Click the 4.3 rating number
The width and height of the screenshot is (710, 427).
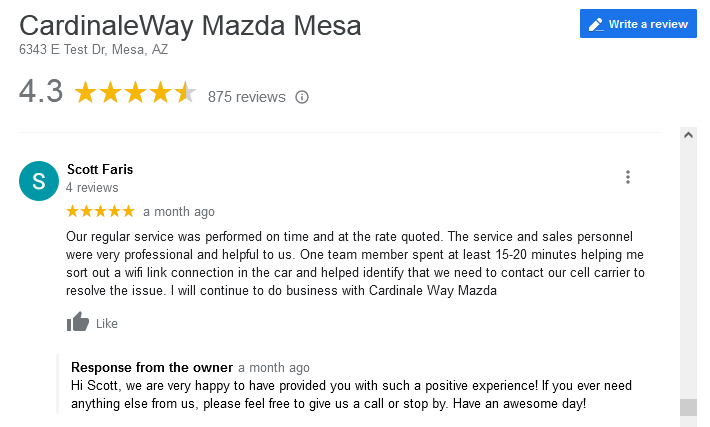[x=41, y=92]
